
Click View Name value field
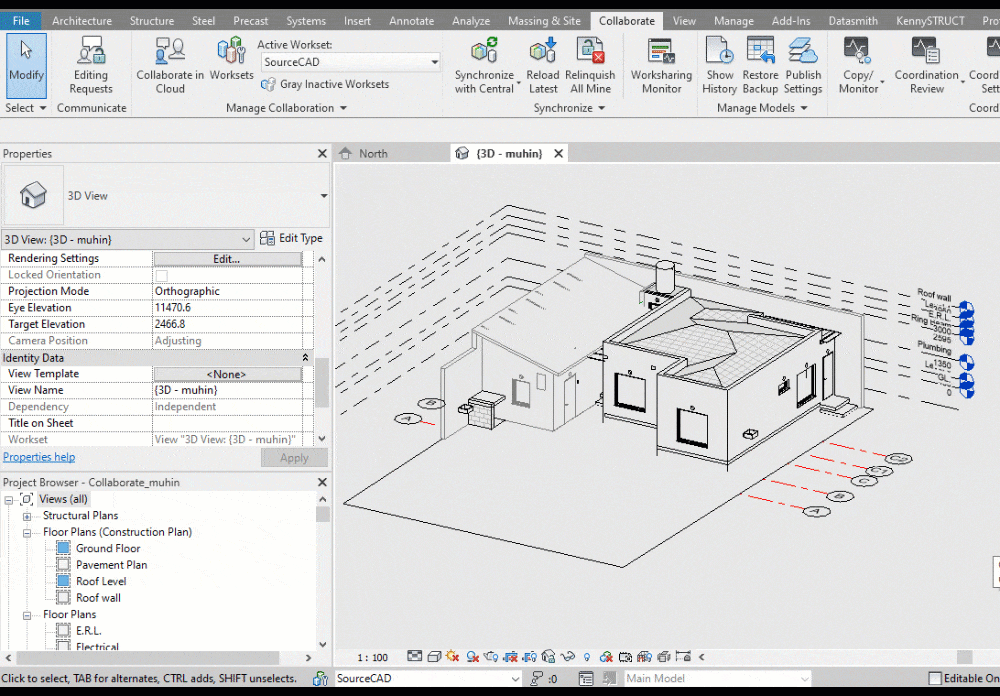point(227,390)
